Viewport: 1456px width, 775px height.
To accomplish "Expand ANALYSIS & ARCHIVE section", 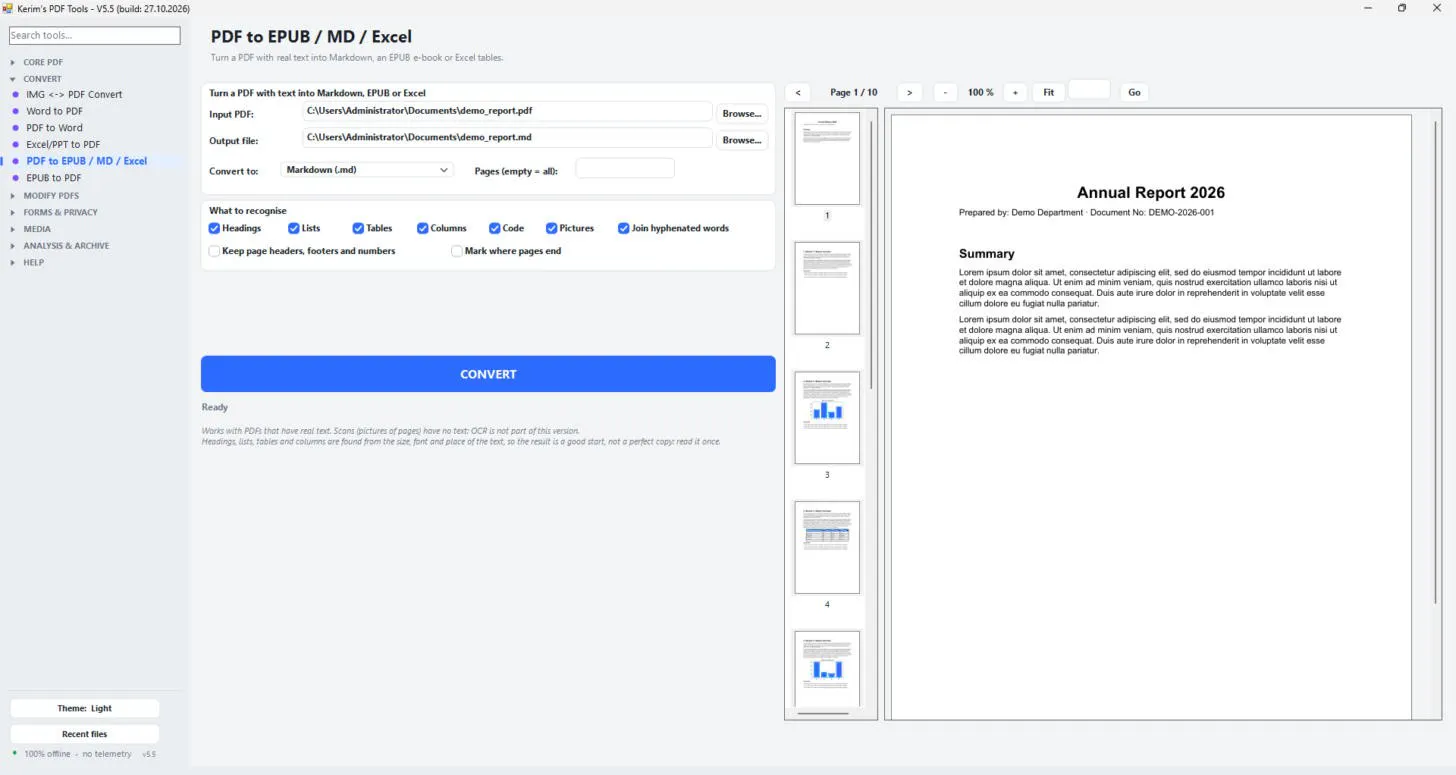I will (66, 246).
